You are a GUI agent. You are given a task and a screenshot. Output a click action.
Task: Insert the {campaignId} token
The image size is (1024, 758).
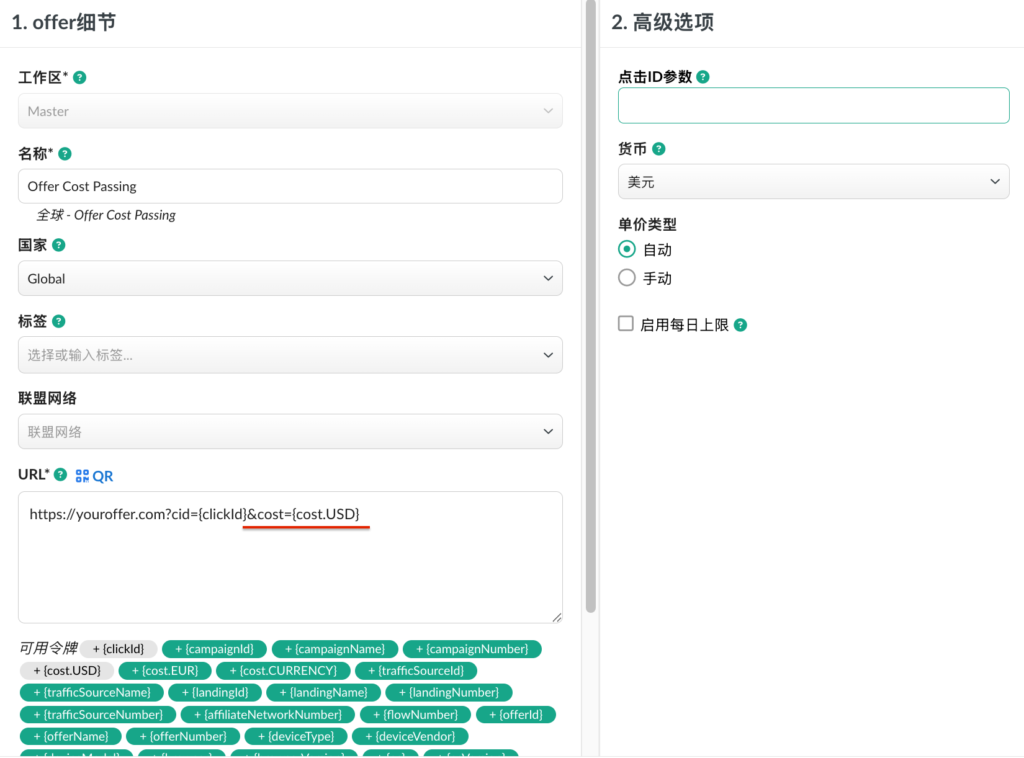(214, 649)
